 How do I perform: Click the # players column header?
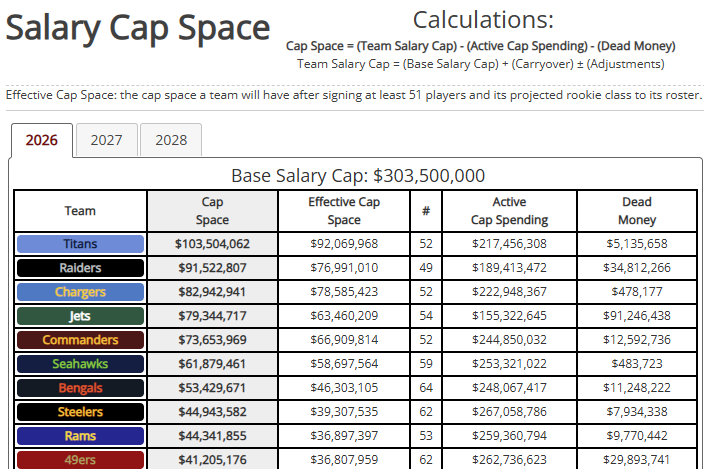(x=426, y=211)
